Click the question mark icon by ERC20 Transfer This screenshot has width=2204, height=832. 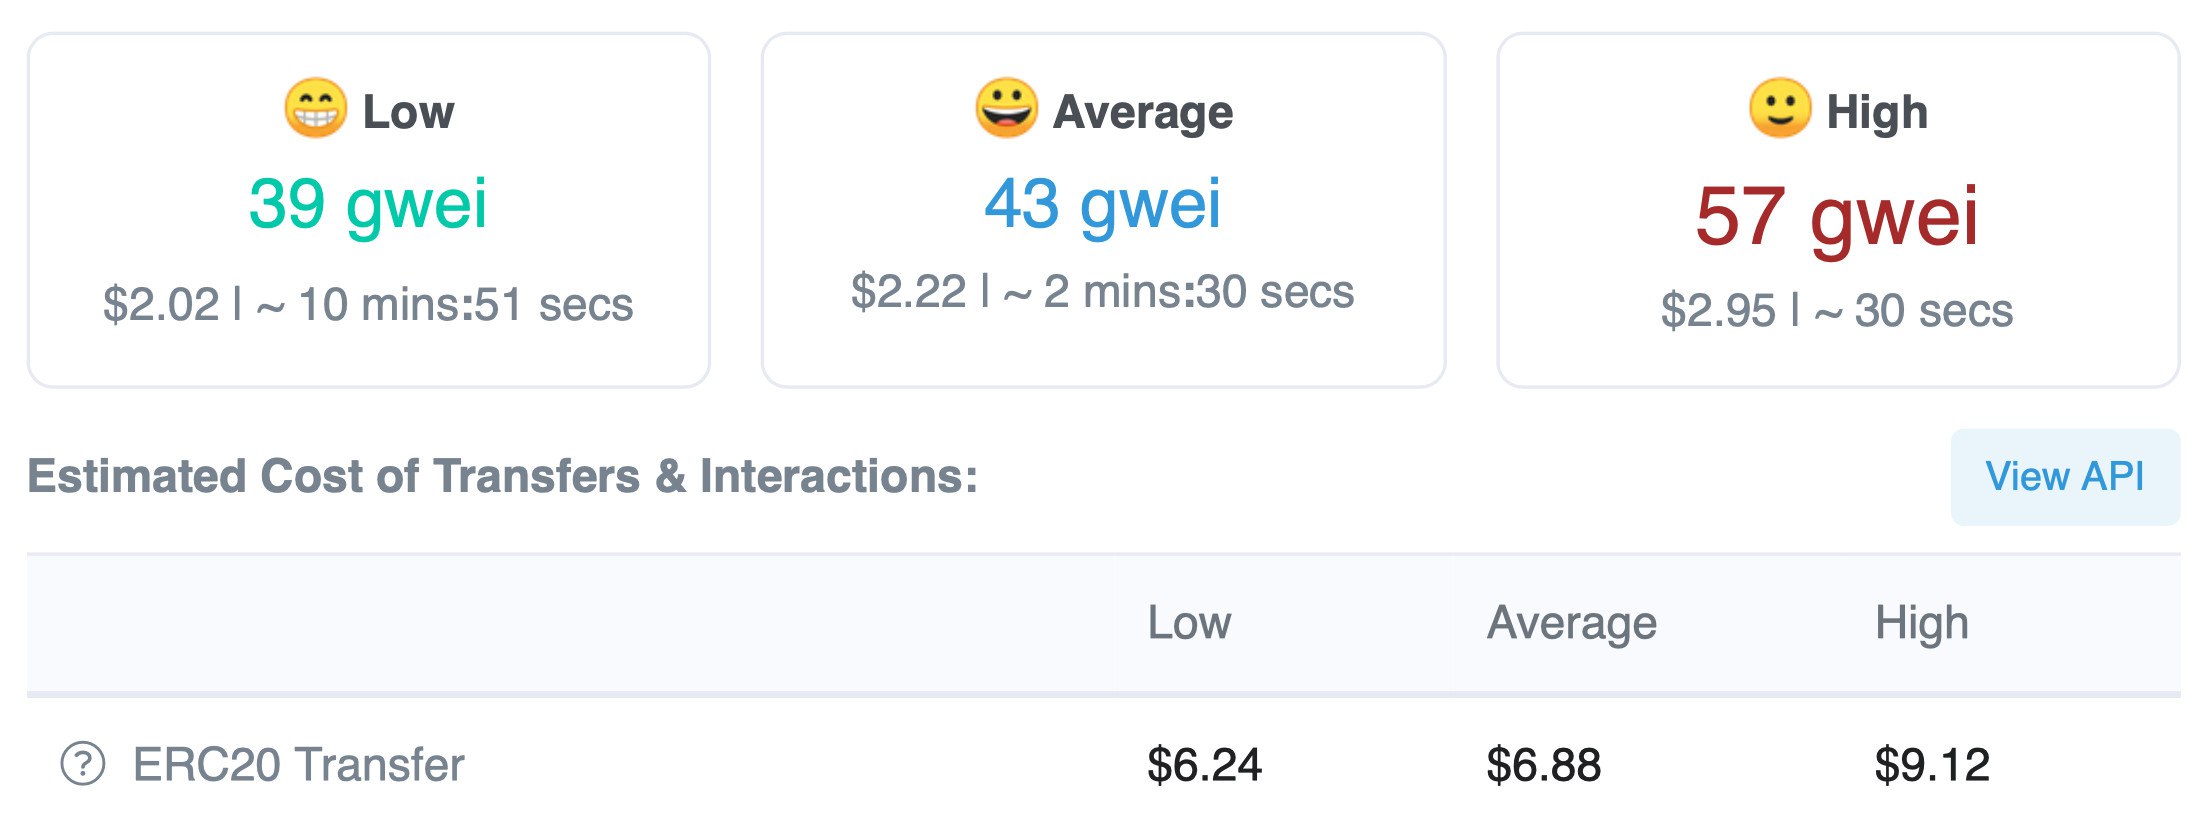pyautogui.click(x=83, y=764)
